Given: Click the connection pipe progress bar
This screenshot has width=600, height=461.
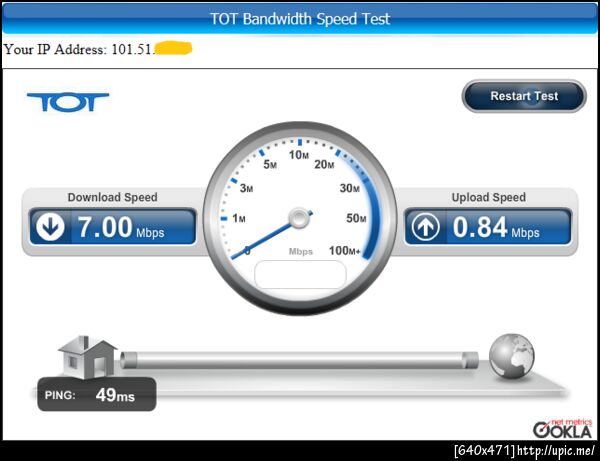Looking at the screenshot, I should 299,360.
